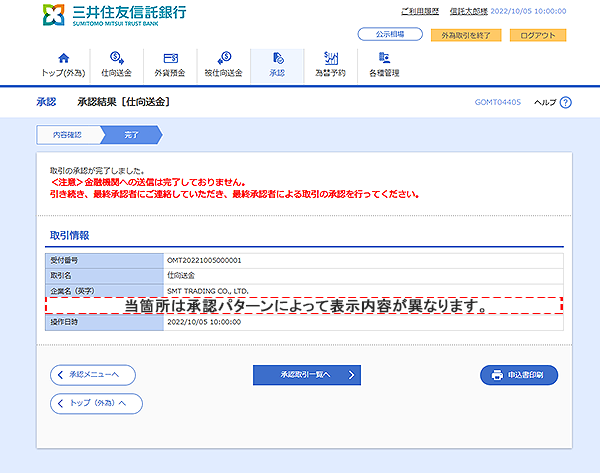
Task: Click 操作日時 value 2022/10/05 10:00:00
Action: pos(204,322)
